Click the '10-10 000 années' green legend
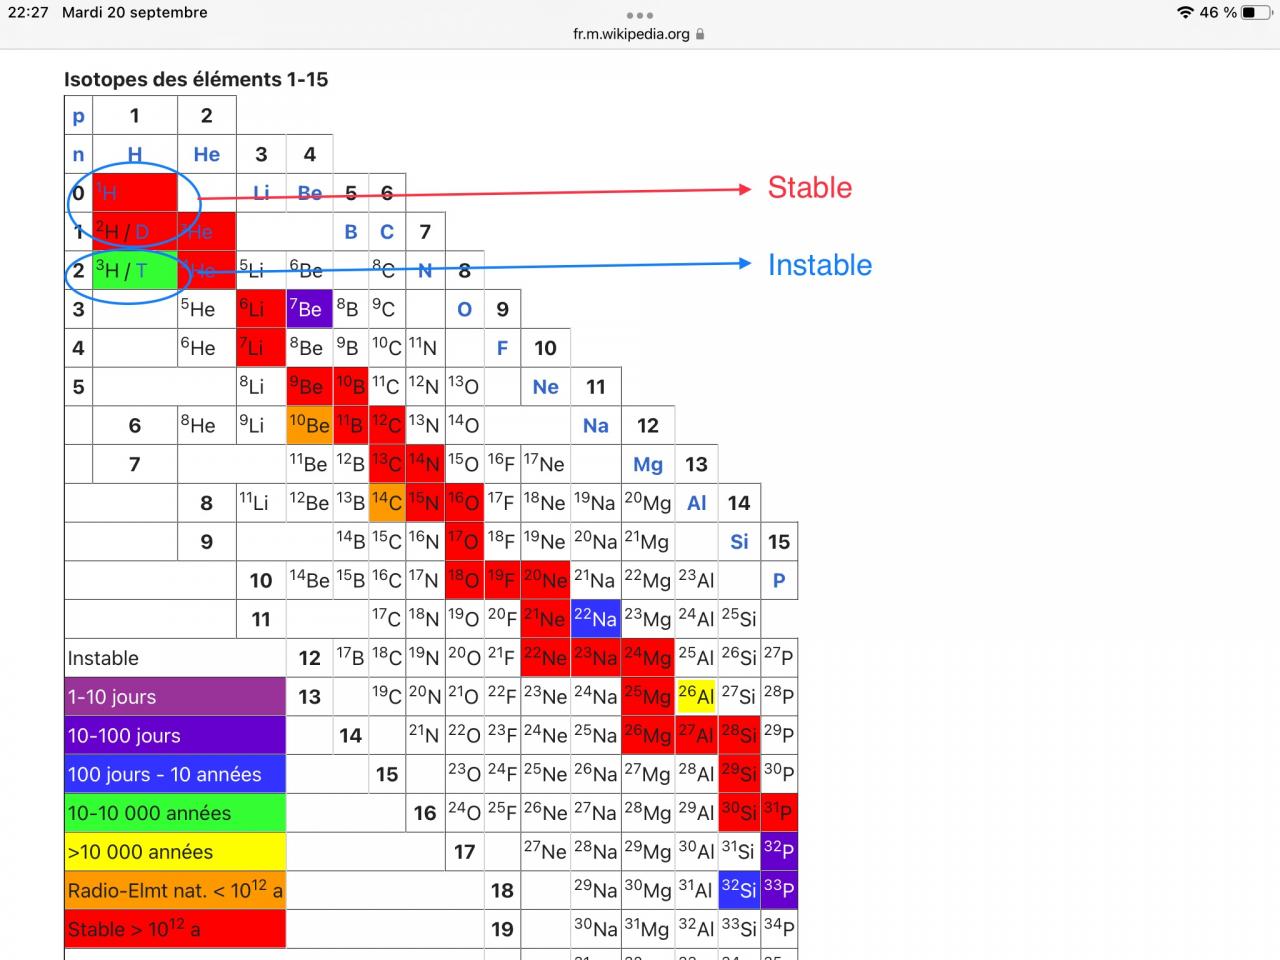The width and height of the screenshot is (1280, 960). click(175, 813)
